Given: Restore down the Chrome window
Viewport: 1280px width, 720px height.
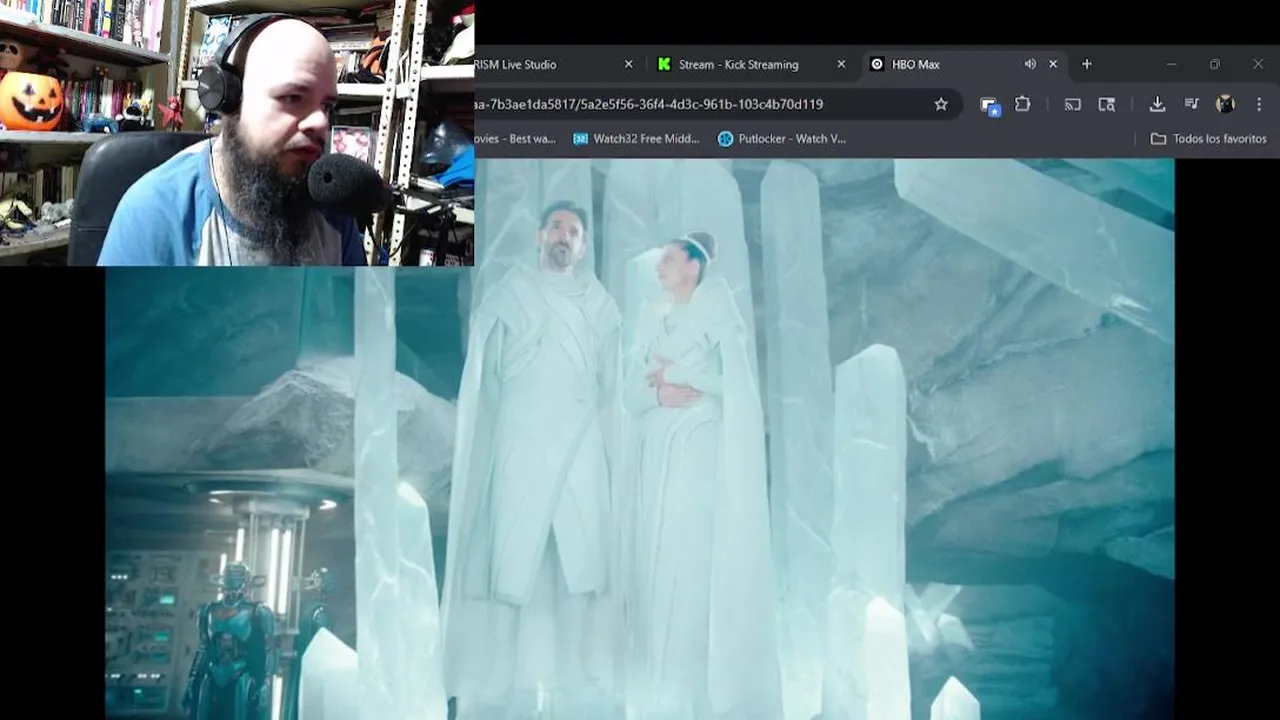Looking at the screenshot, I should [x=1215, y=64].
